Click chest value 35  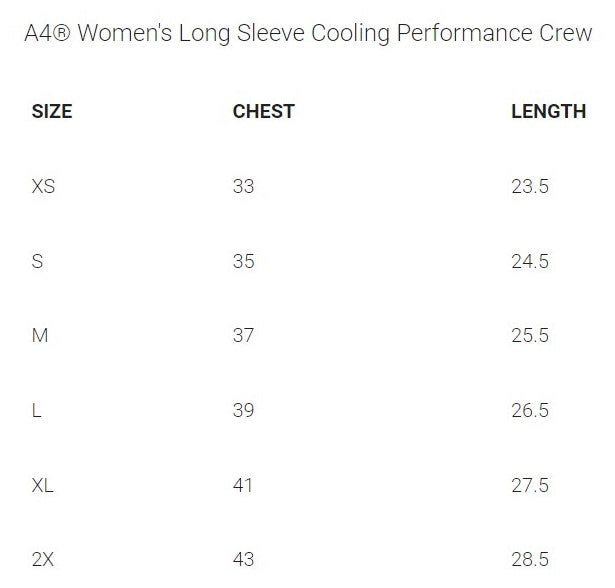pyautogui.click(x=243, y=261)
